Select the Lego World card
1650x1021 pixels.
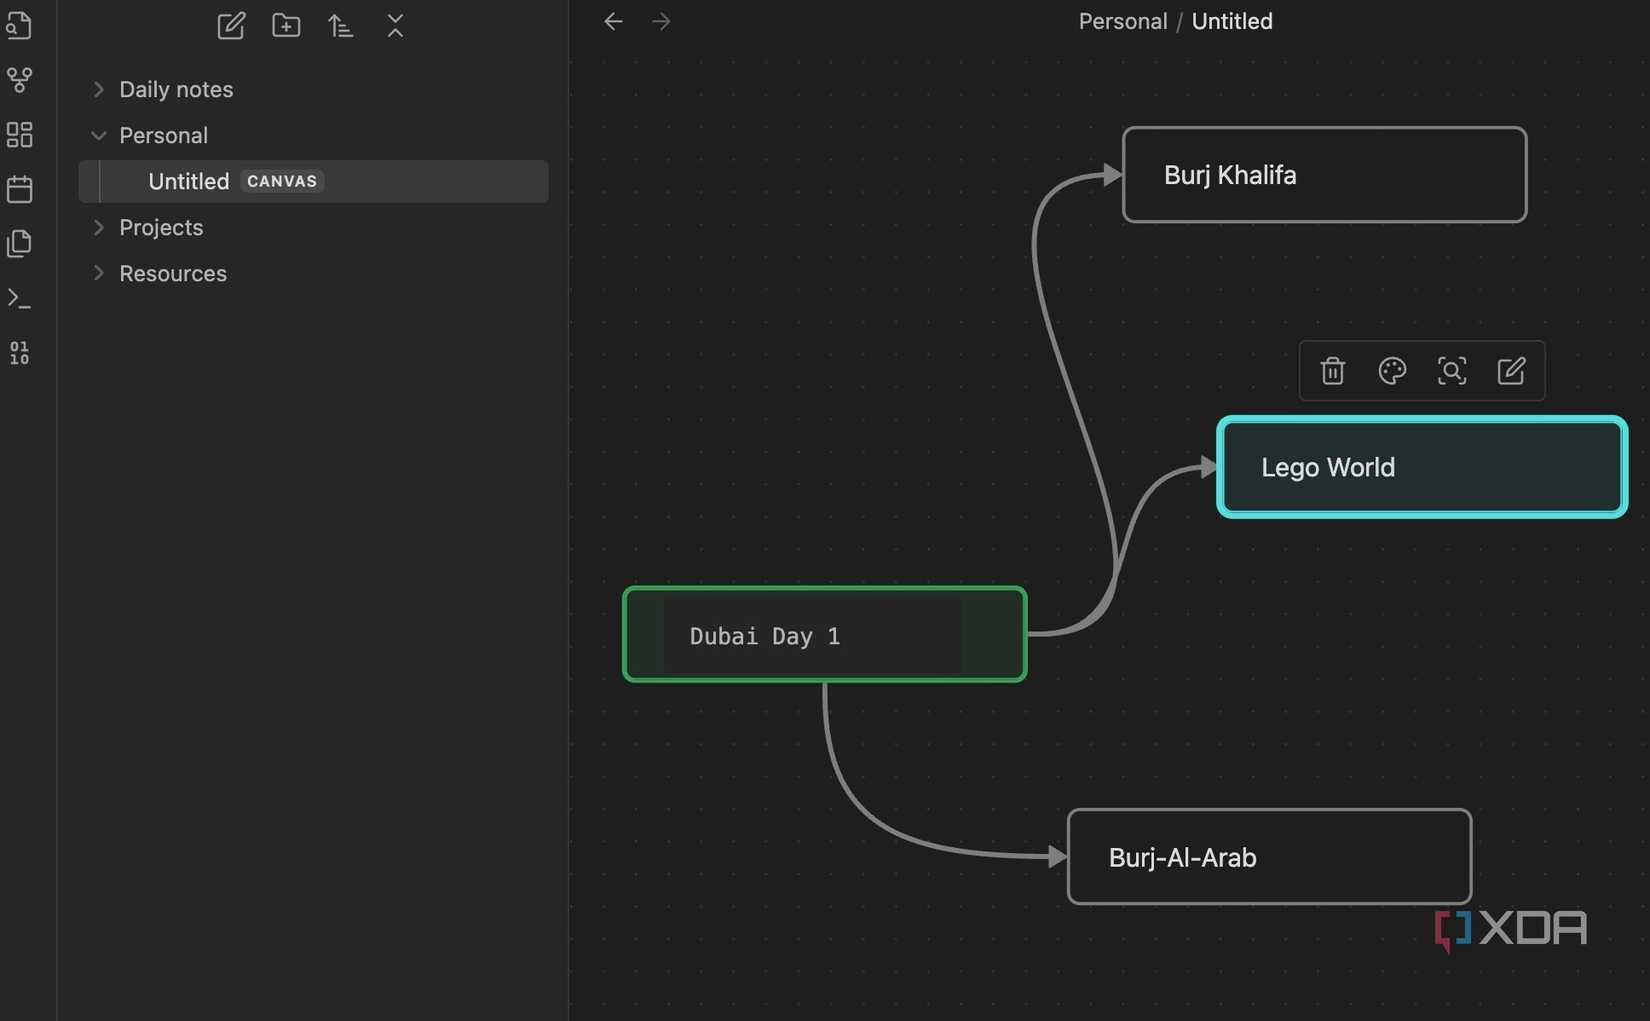click(x=1422, y=467)
